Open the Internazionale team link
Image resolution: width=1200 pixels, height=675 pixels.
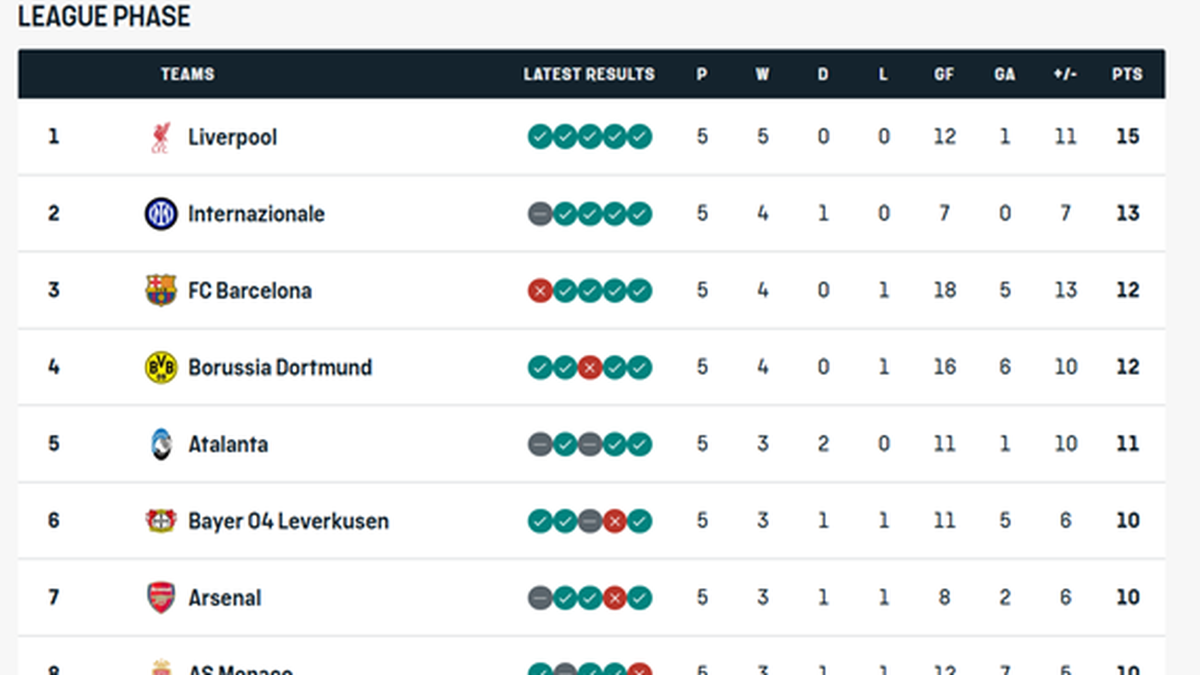[257, 214]
